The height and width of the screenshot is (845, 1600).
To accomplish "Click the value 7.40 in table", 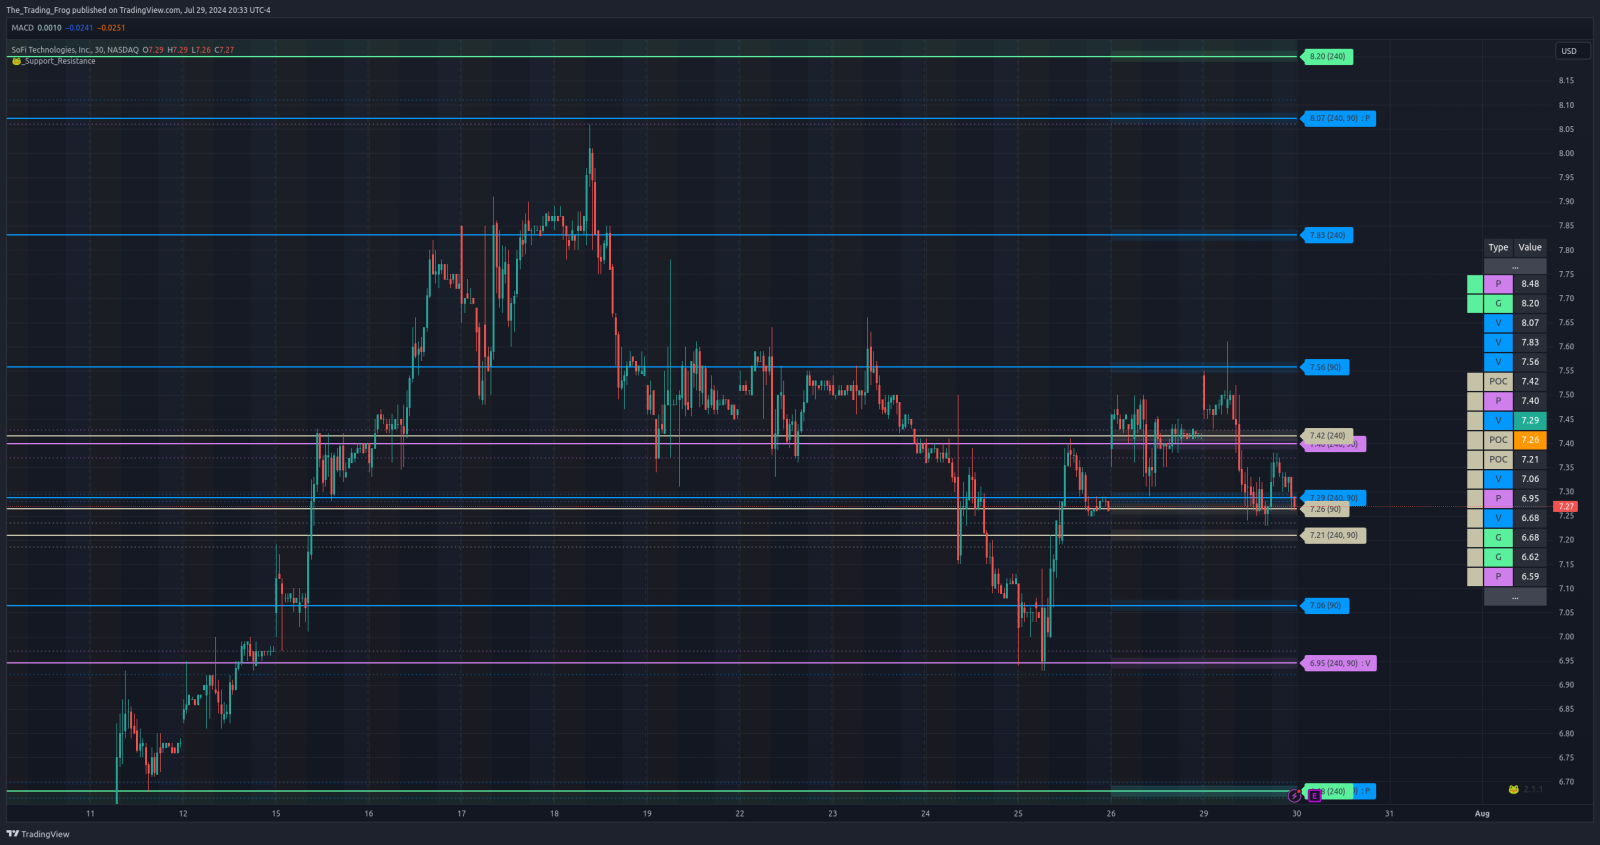I will tap(1530, 401).
